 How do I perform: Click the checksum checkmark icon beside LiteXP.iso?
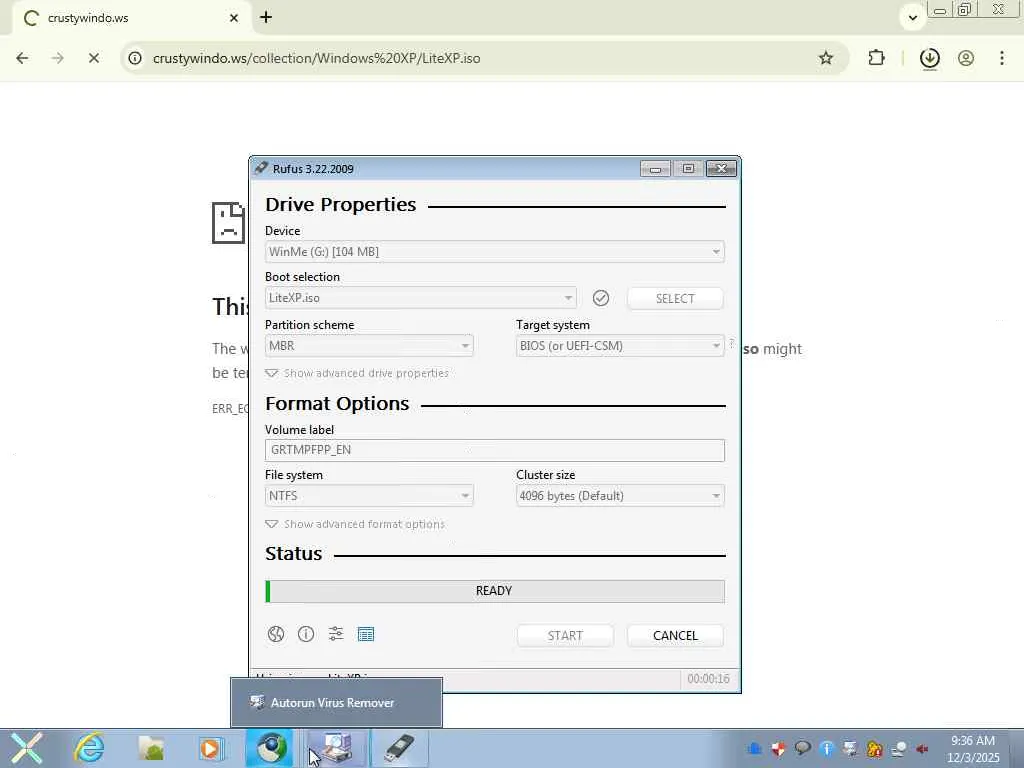[x=601, y=298]
